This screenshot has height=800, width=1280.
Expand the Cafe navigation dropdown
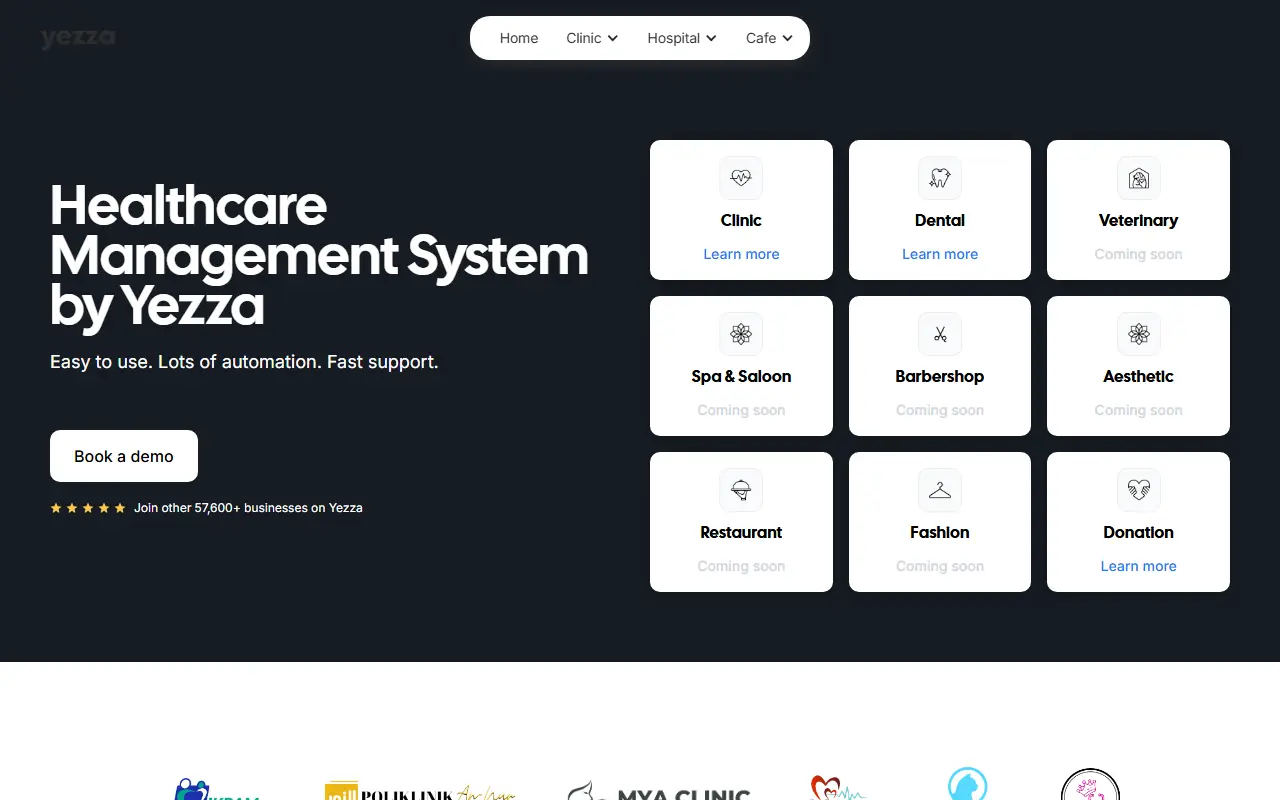[769, 38]
